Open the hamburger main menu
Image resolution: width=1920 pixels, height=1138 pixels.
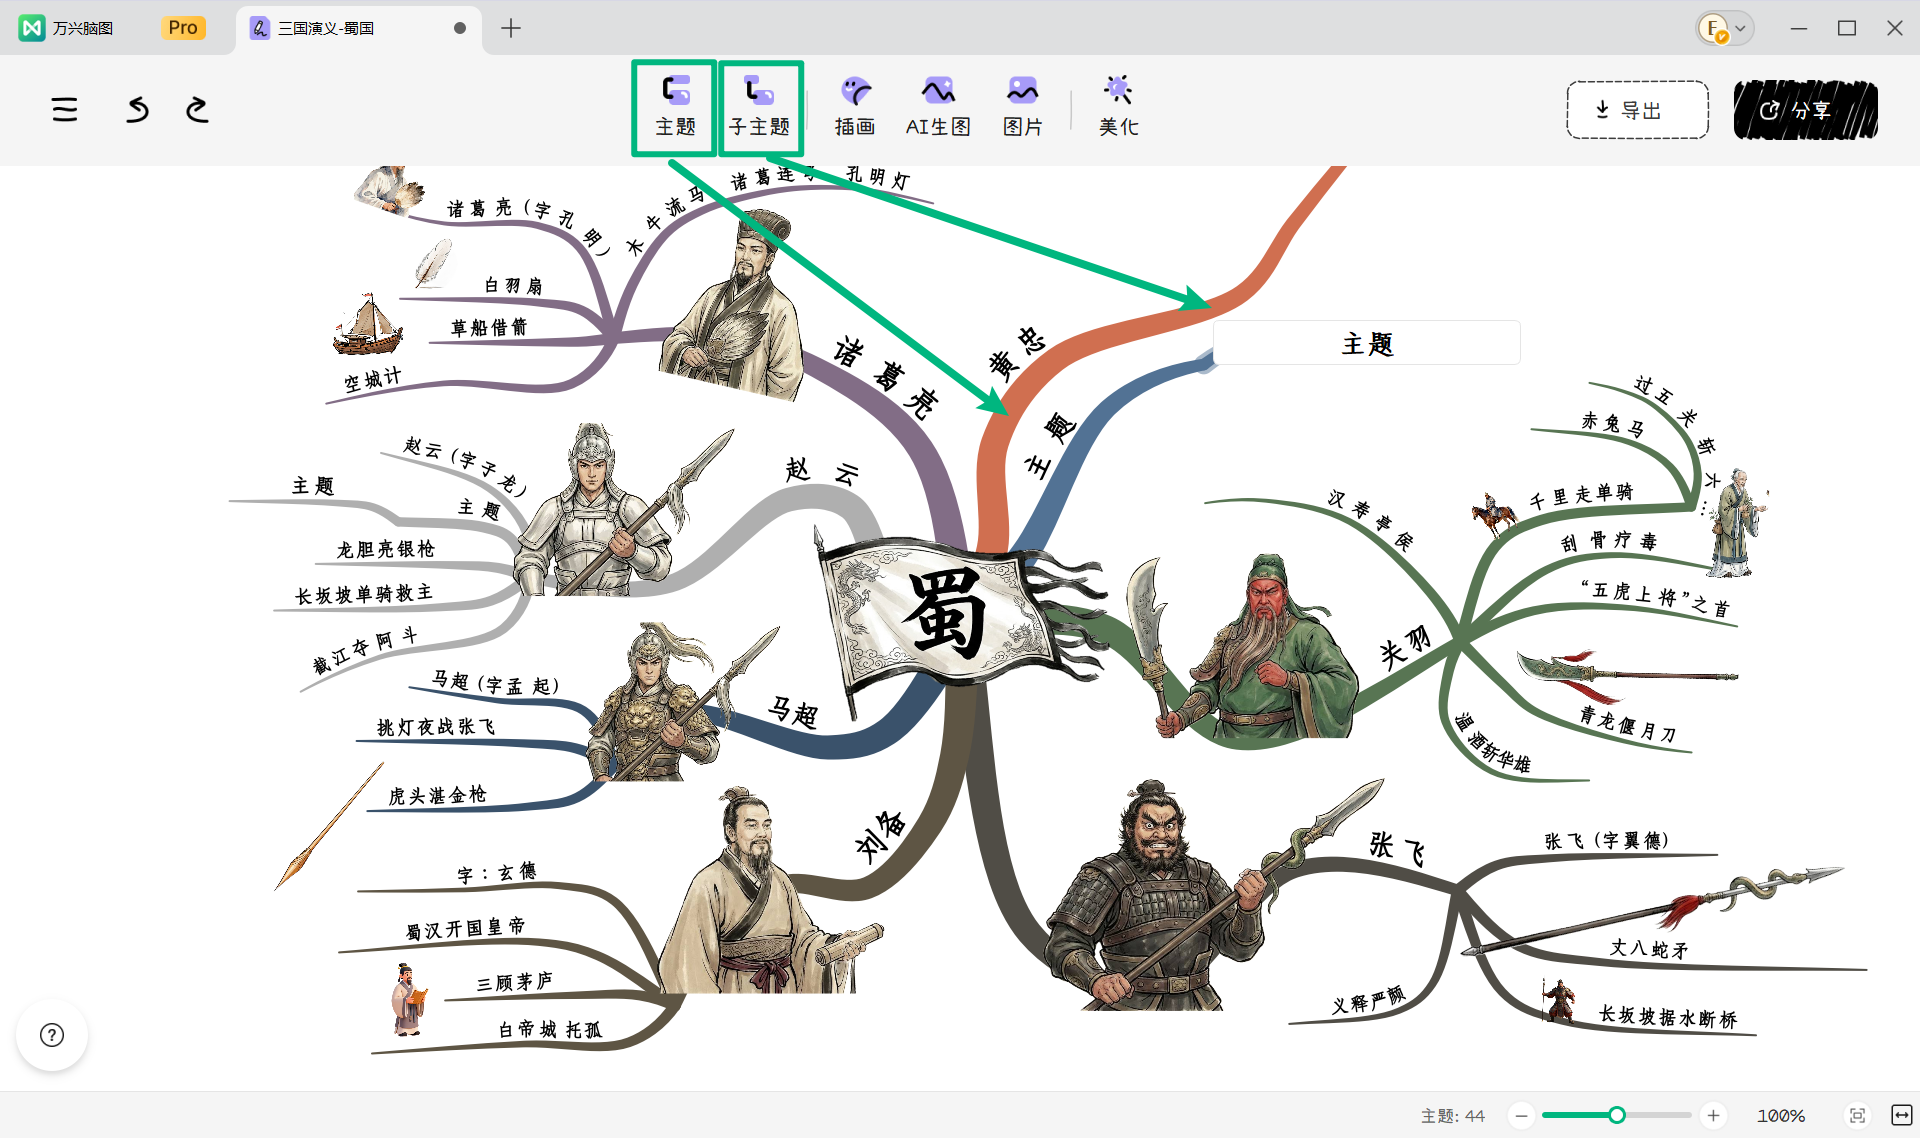pyautogui.click(x=65, y=109)
